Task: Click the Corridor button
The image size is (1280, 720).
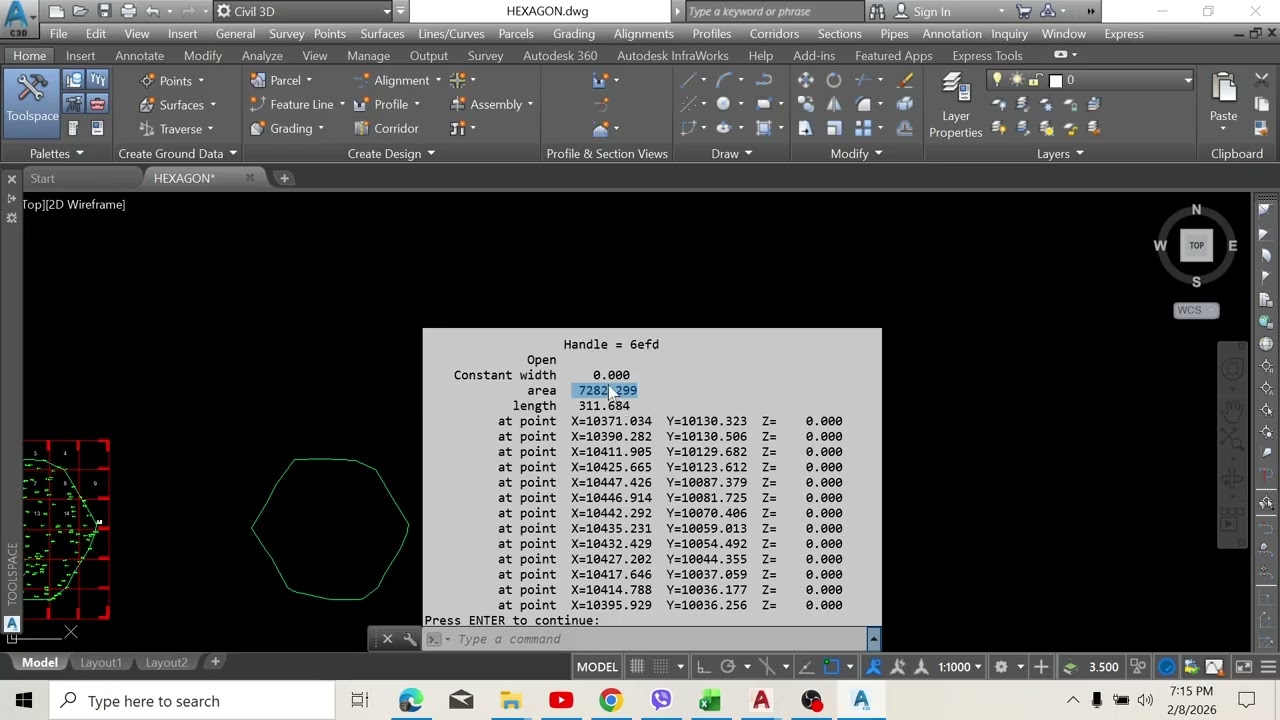Action: click(x=387, y=128)
